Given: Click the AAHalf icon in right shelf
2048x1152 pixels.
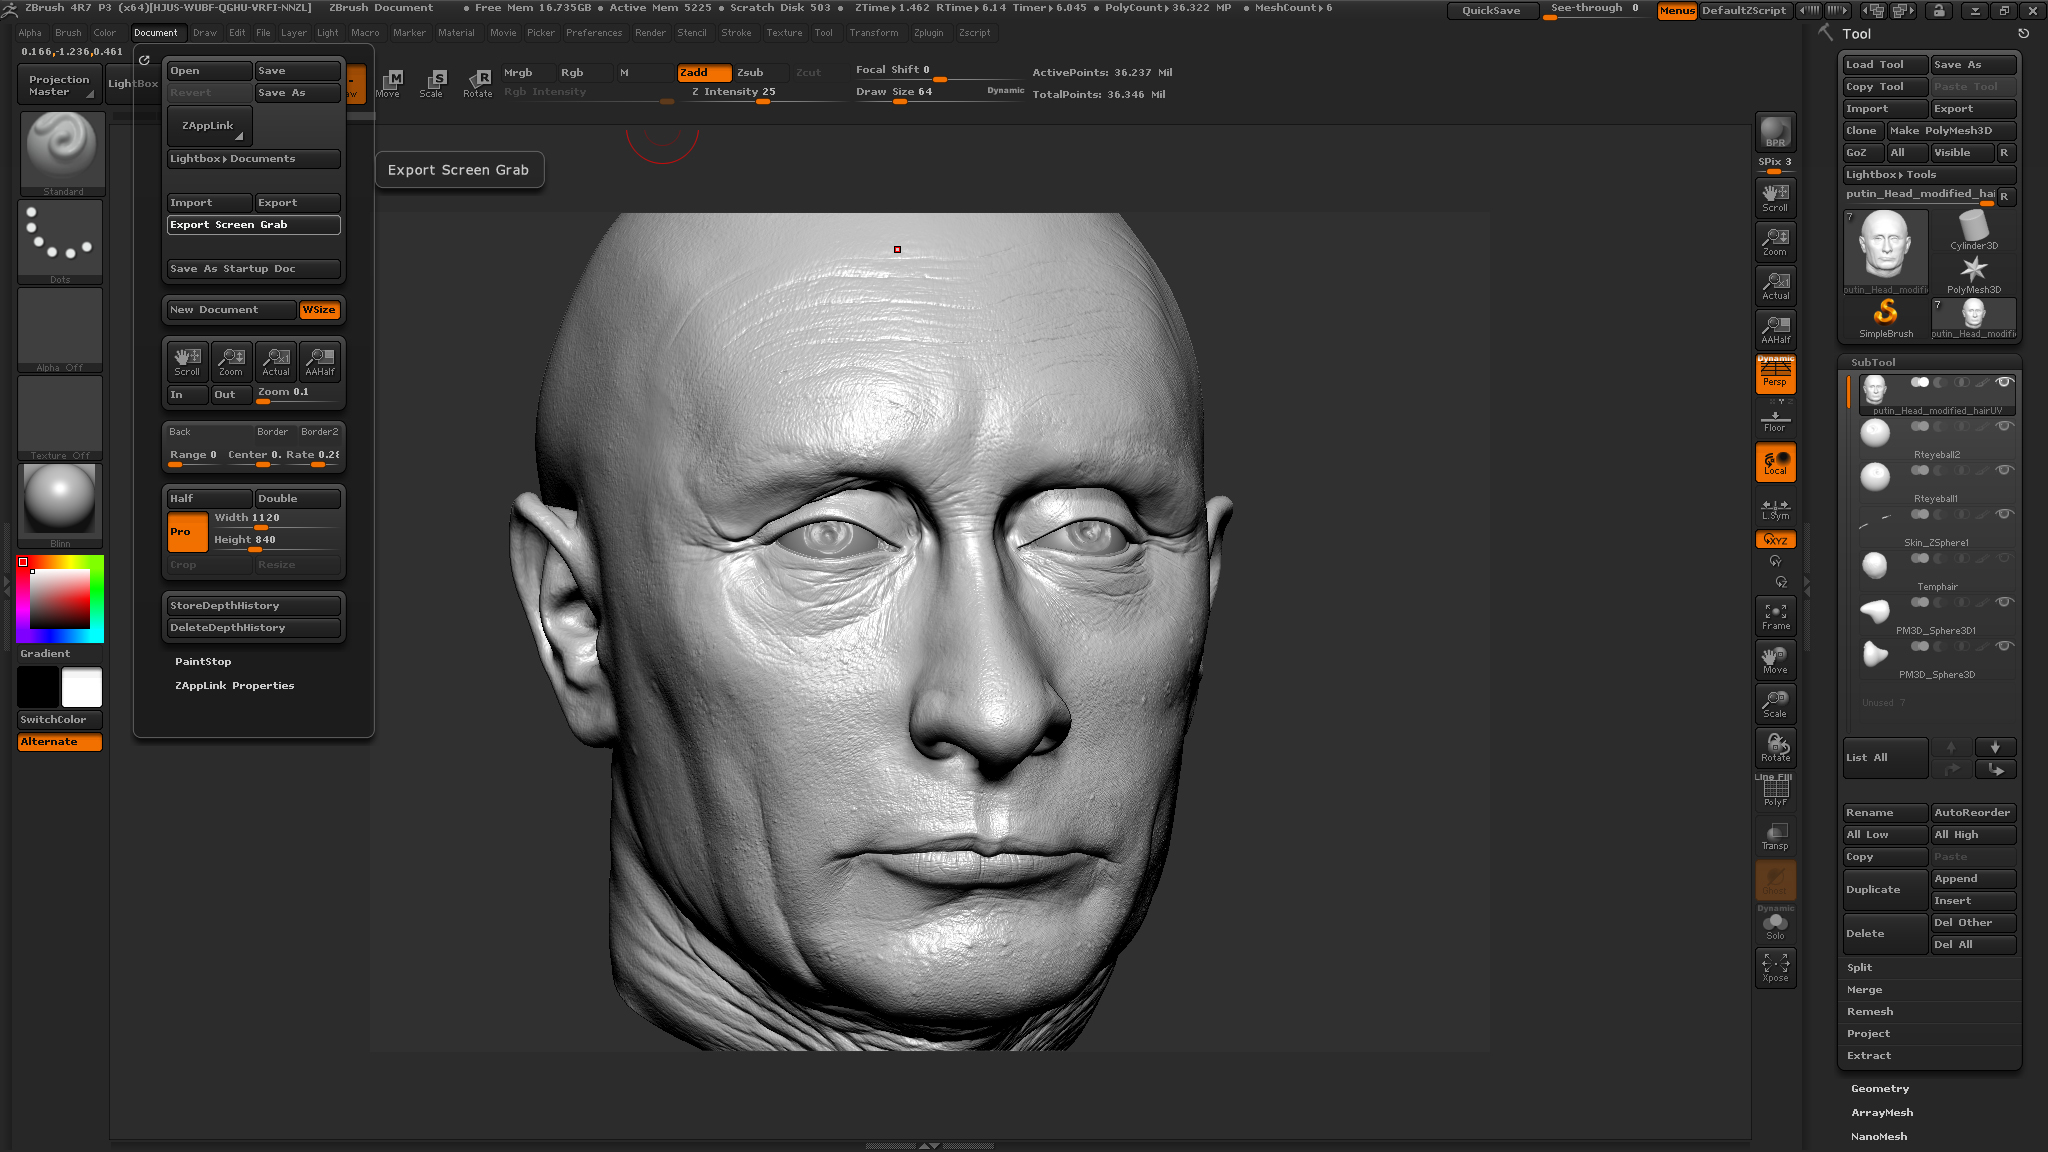Looking at the screenshot, I should click(1775, 329).
